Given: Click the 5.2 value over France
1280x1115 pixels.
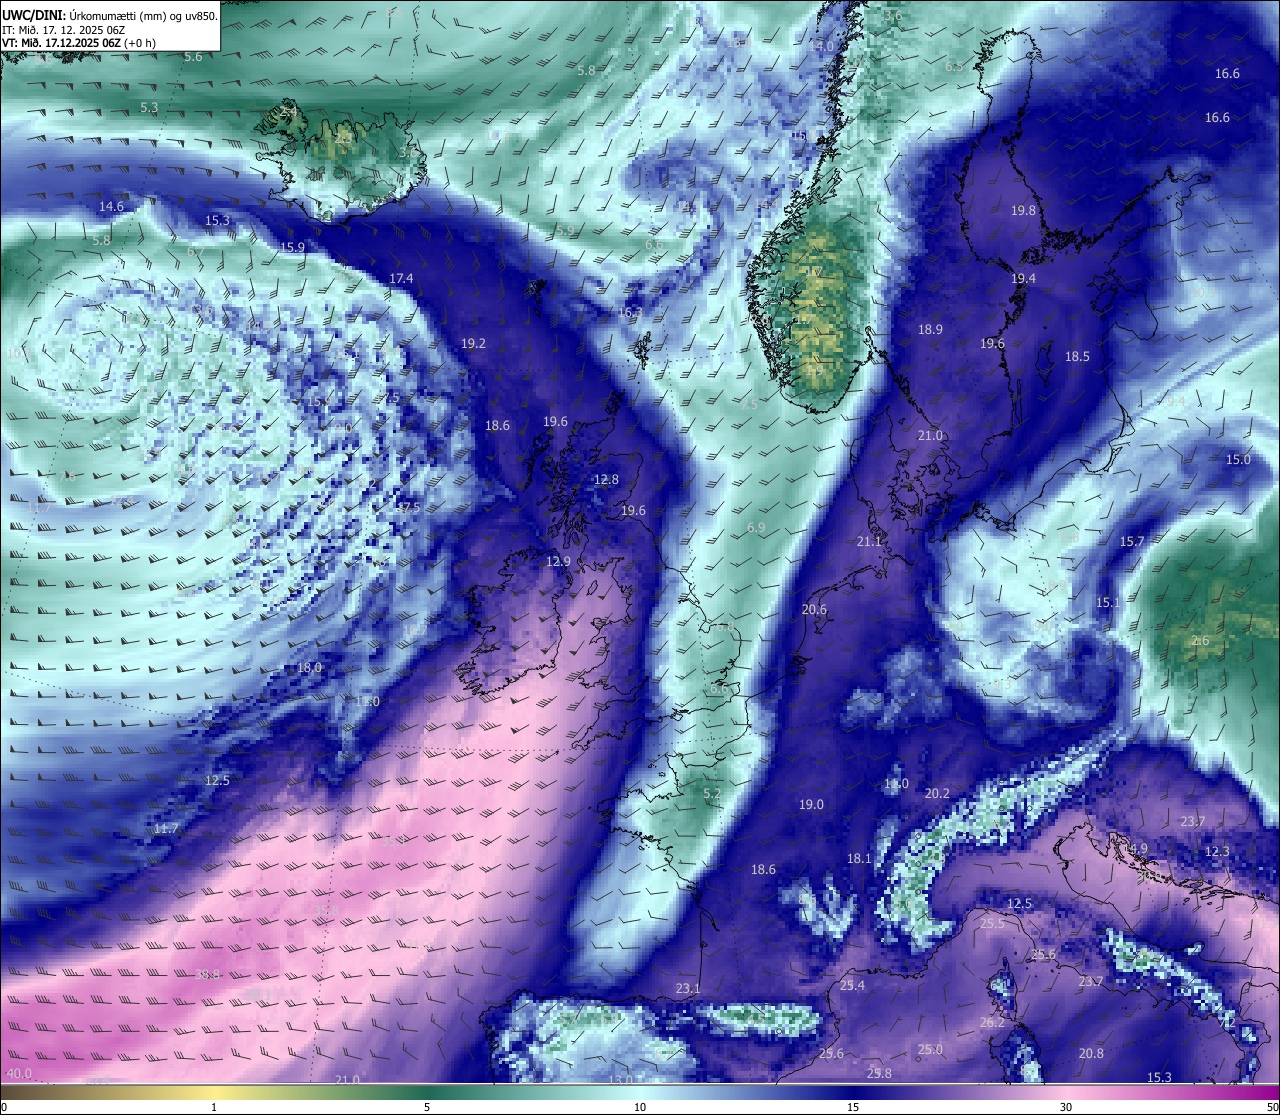Looking at the screenshot, I should coord(712,793).
